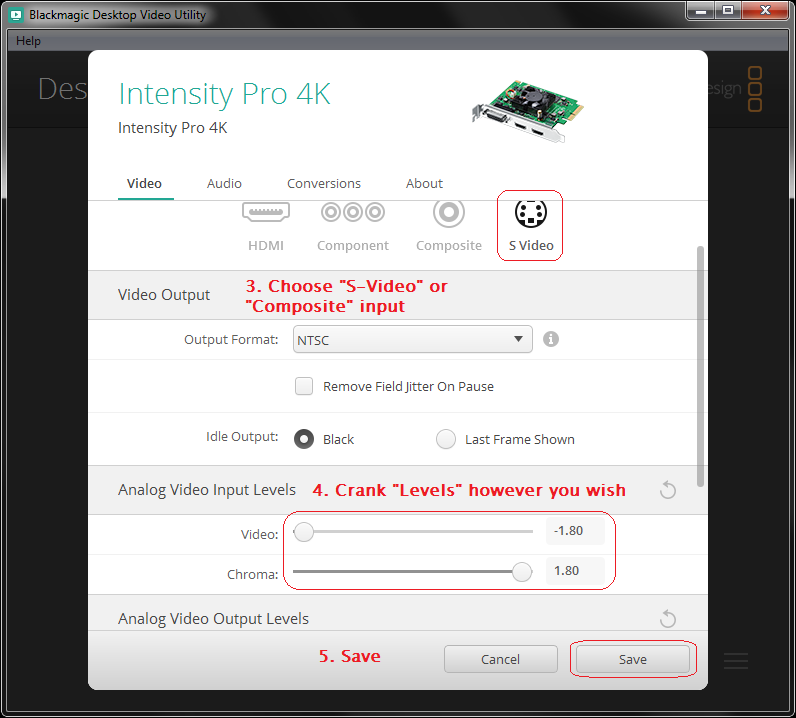Click the Chroma level slider handle
This screenshot has height=718, width=796.
[x=522, y=572]
